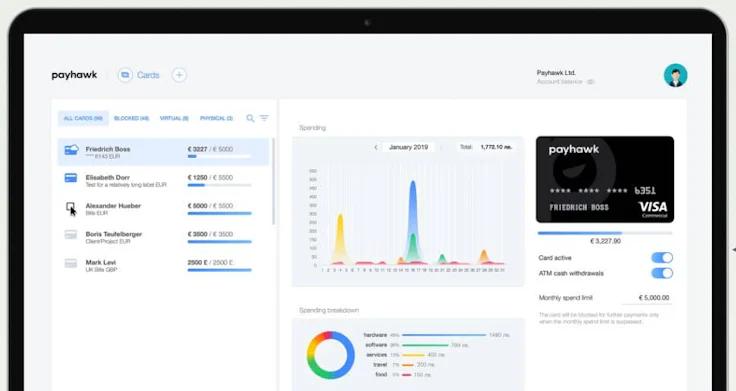The width and height of the screenshot is (736, 391).
Task: Edit the Monthly spend limit field
Action: point(647,298)
